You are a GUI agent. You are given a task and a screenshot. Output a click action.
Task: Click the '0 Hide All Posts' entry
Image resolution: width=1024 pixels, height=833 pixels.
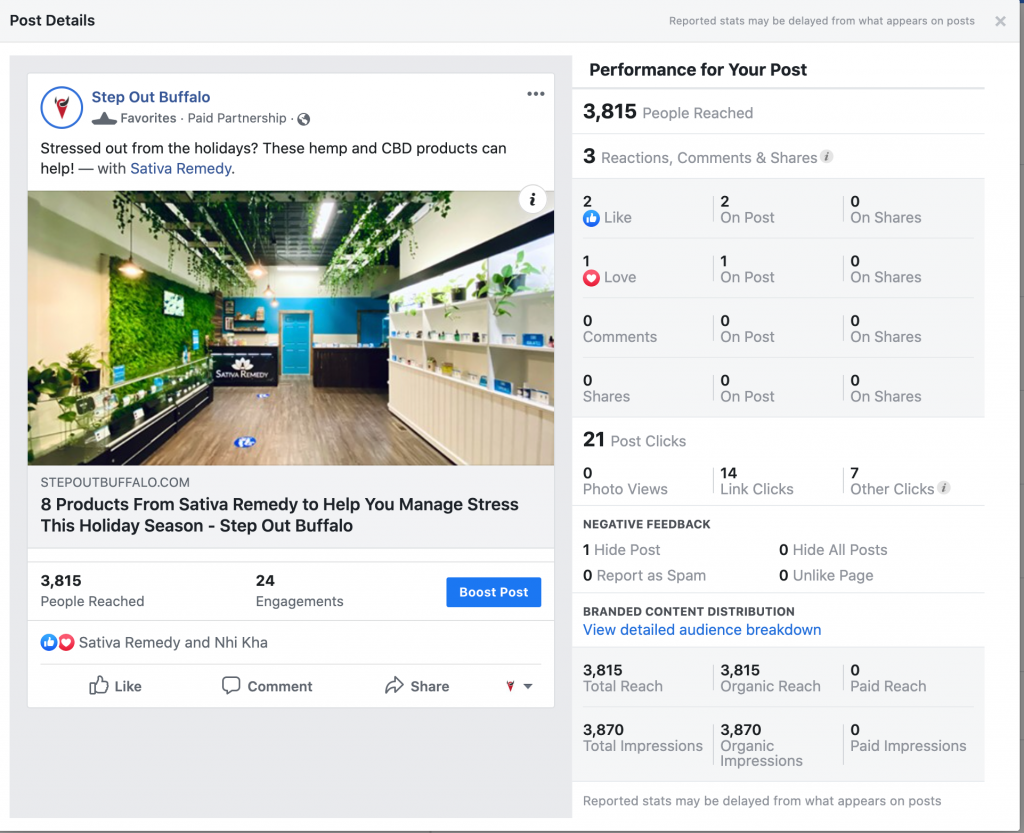tap(833, 550)
